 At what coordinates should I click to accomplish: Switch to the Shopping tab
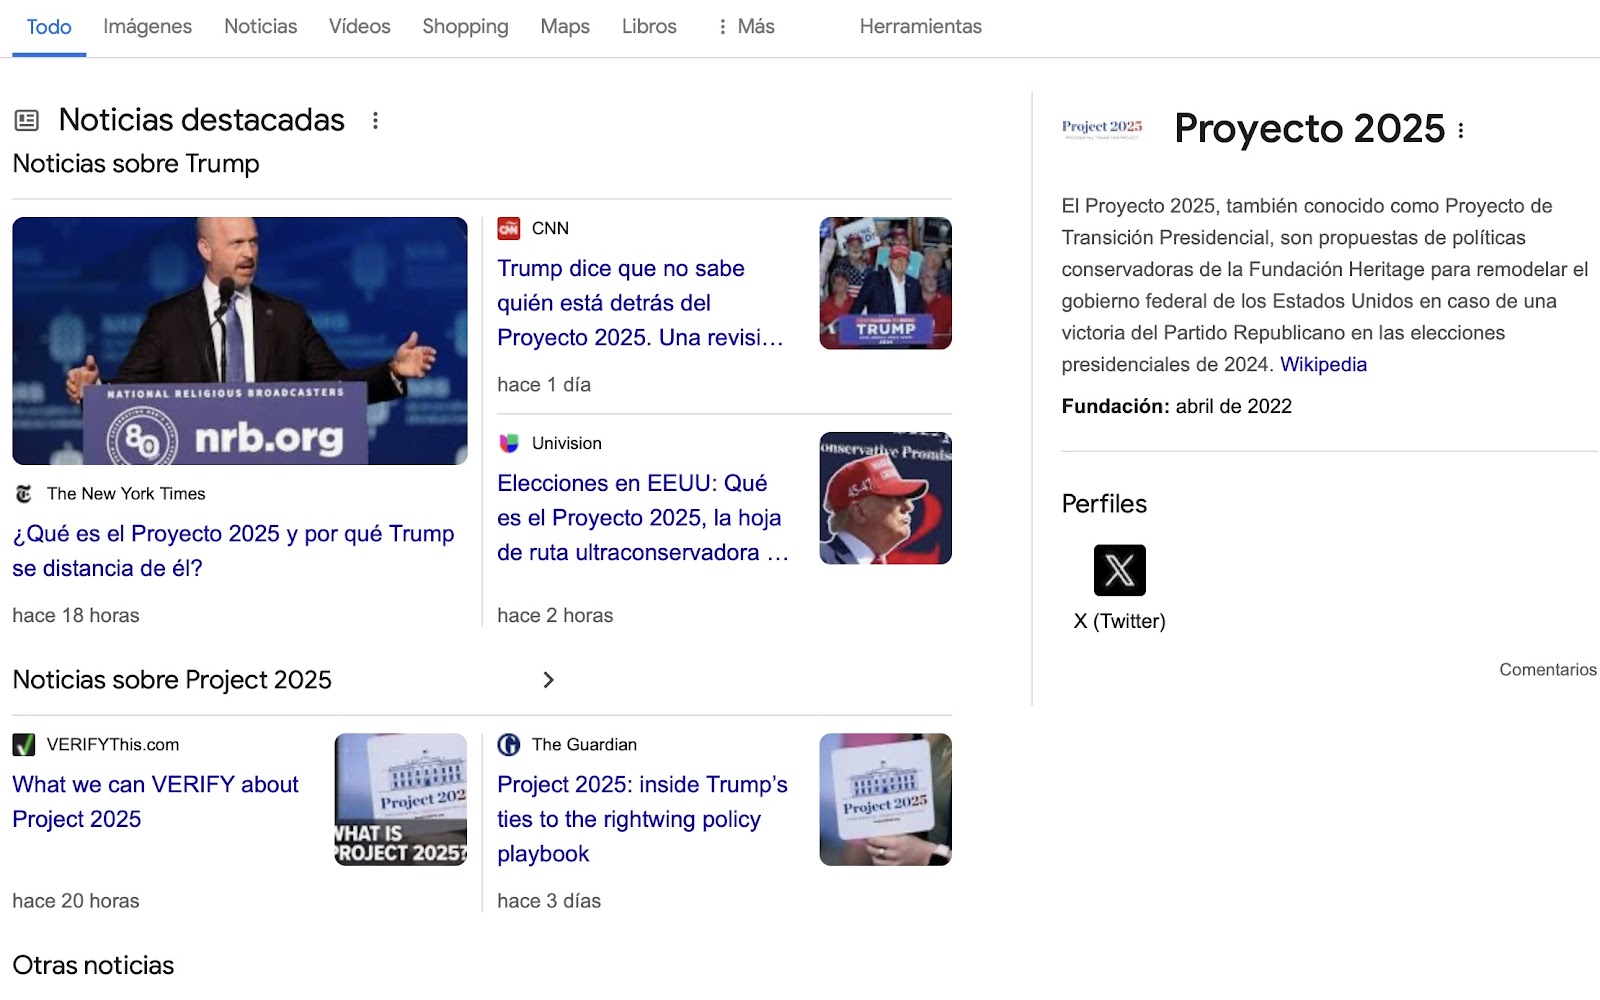point(465,27)
